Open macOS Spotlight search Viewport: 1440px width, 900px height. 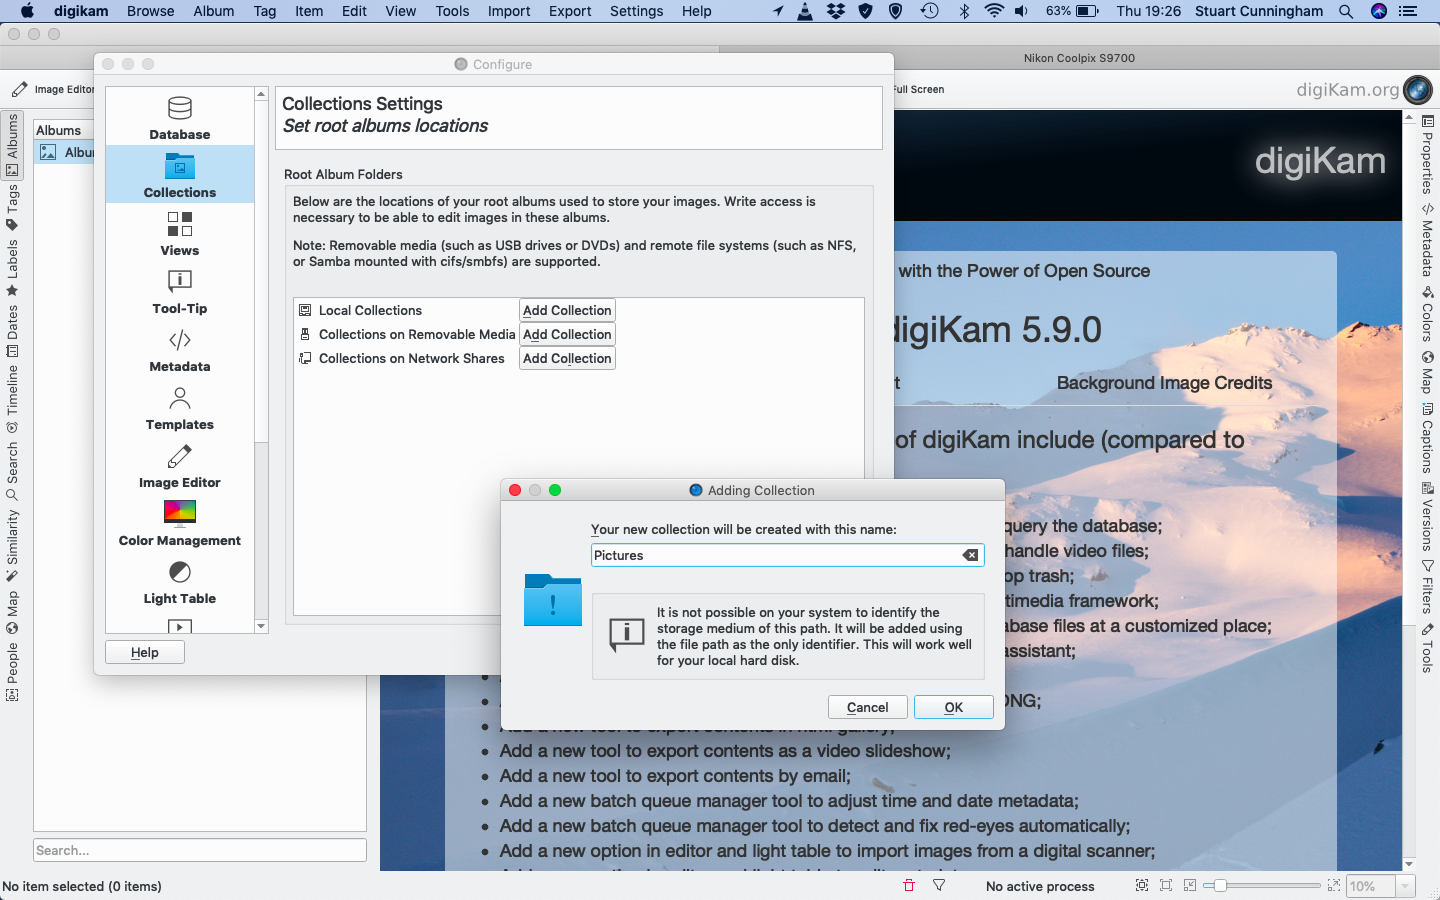[x=1346, y=11]
